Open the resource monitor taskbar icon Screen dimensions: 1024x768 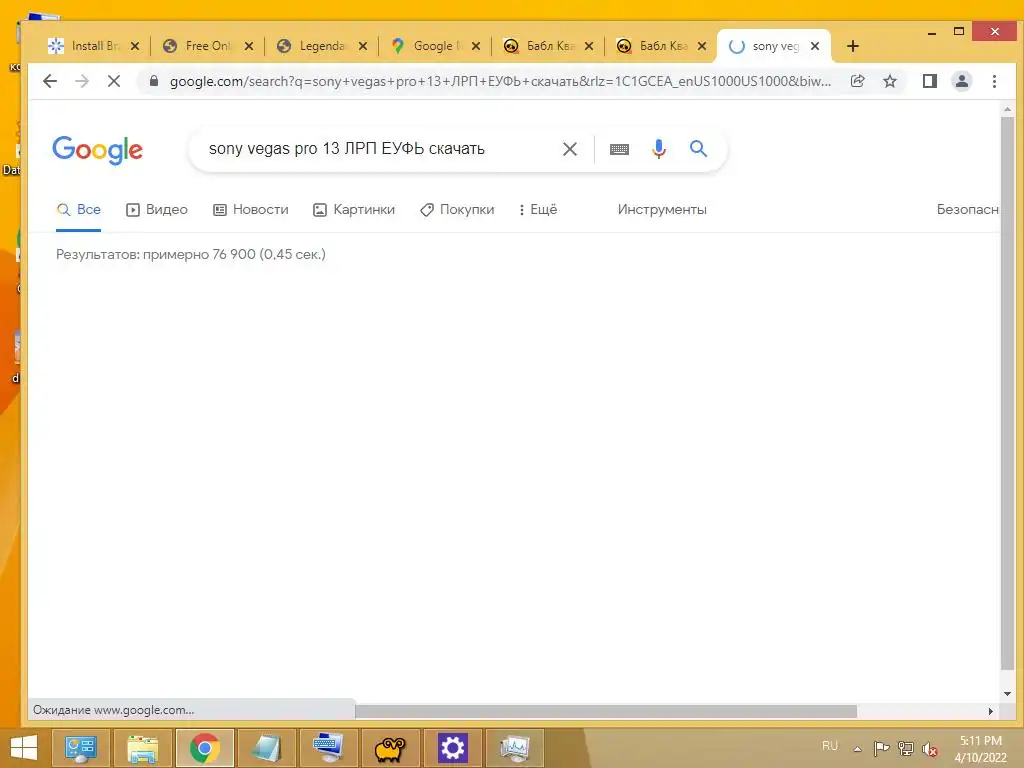point(515,748)
